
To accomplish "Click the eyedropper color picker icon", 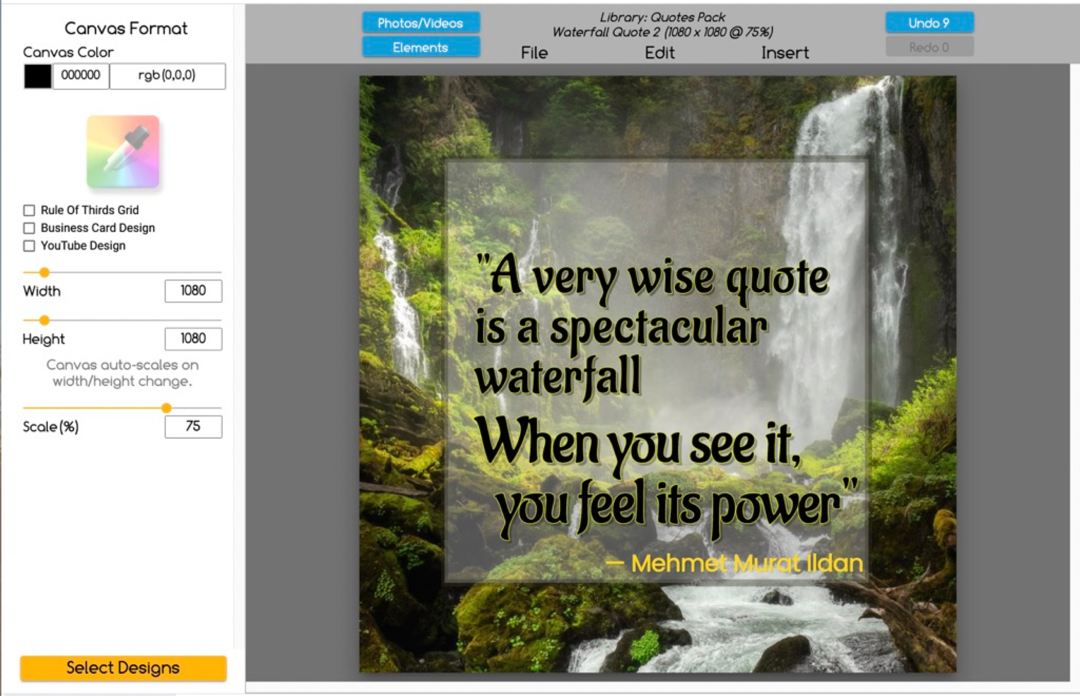I will coord(123,152).
